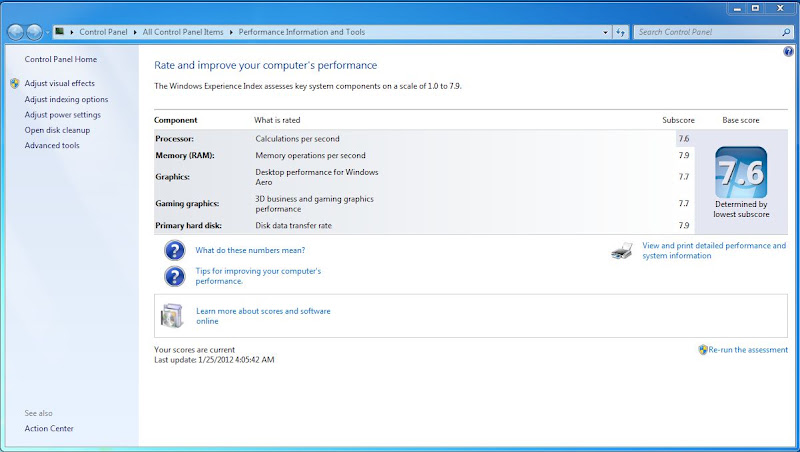Open the 'Advanced tools' sidebar link
The image size is (800, 452).
click(52, 145)
